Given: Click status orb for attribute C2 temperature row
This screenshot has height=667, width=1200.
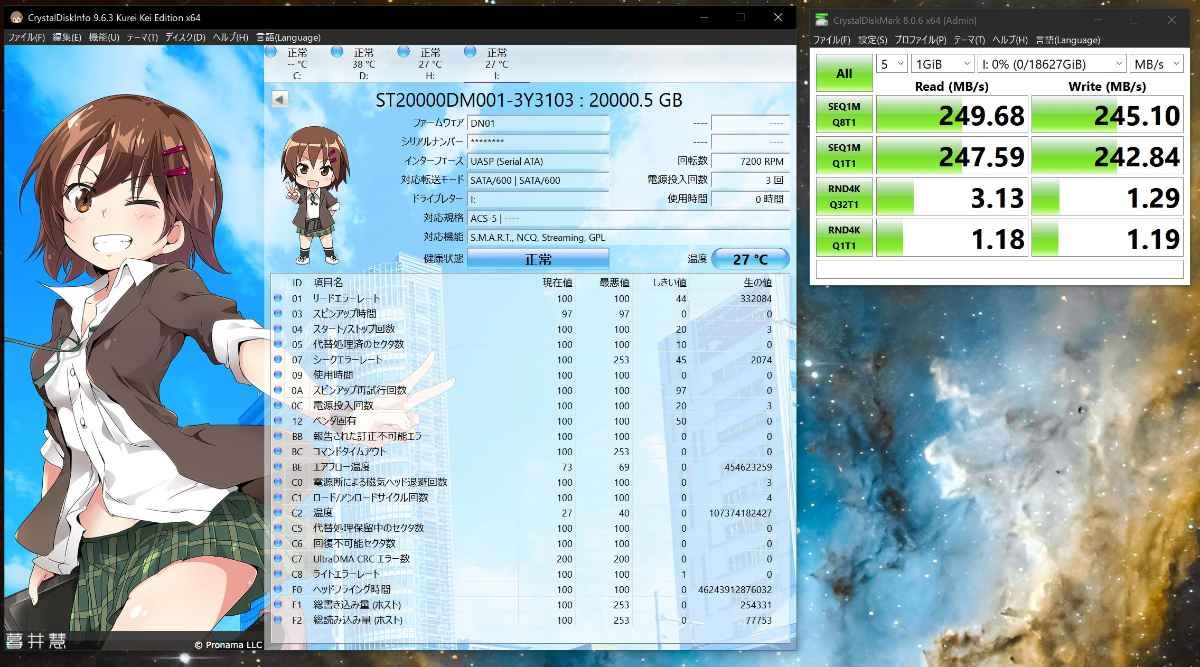Looking at the screenshot, I should coord(278,513).
